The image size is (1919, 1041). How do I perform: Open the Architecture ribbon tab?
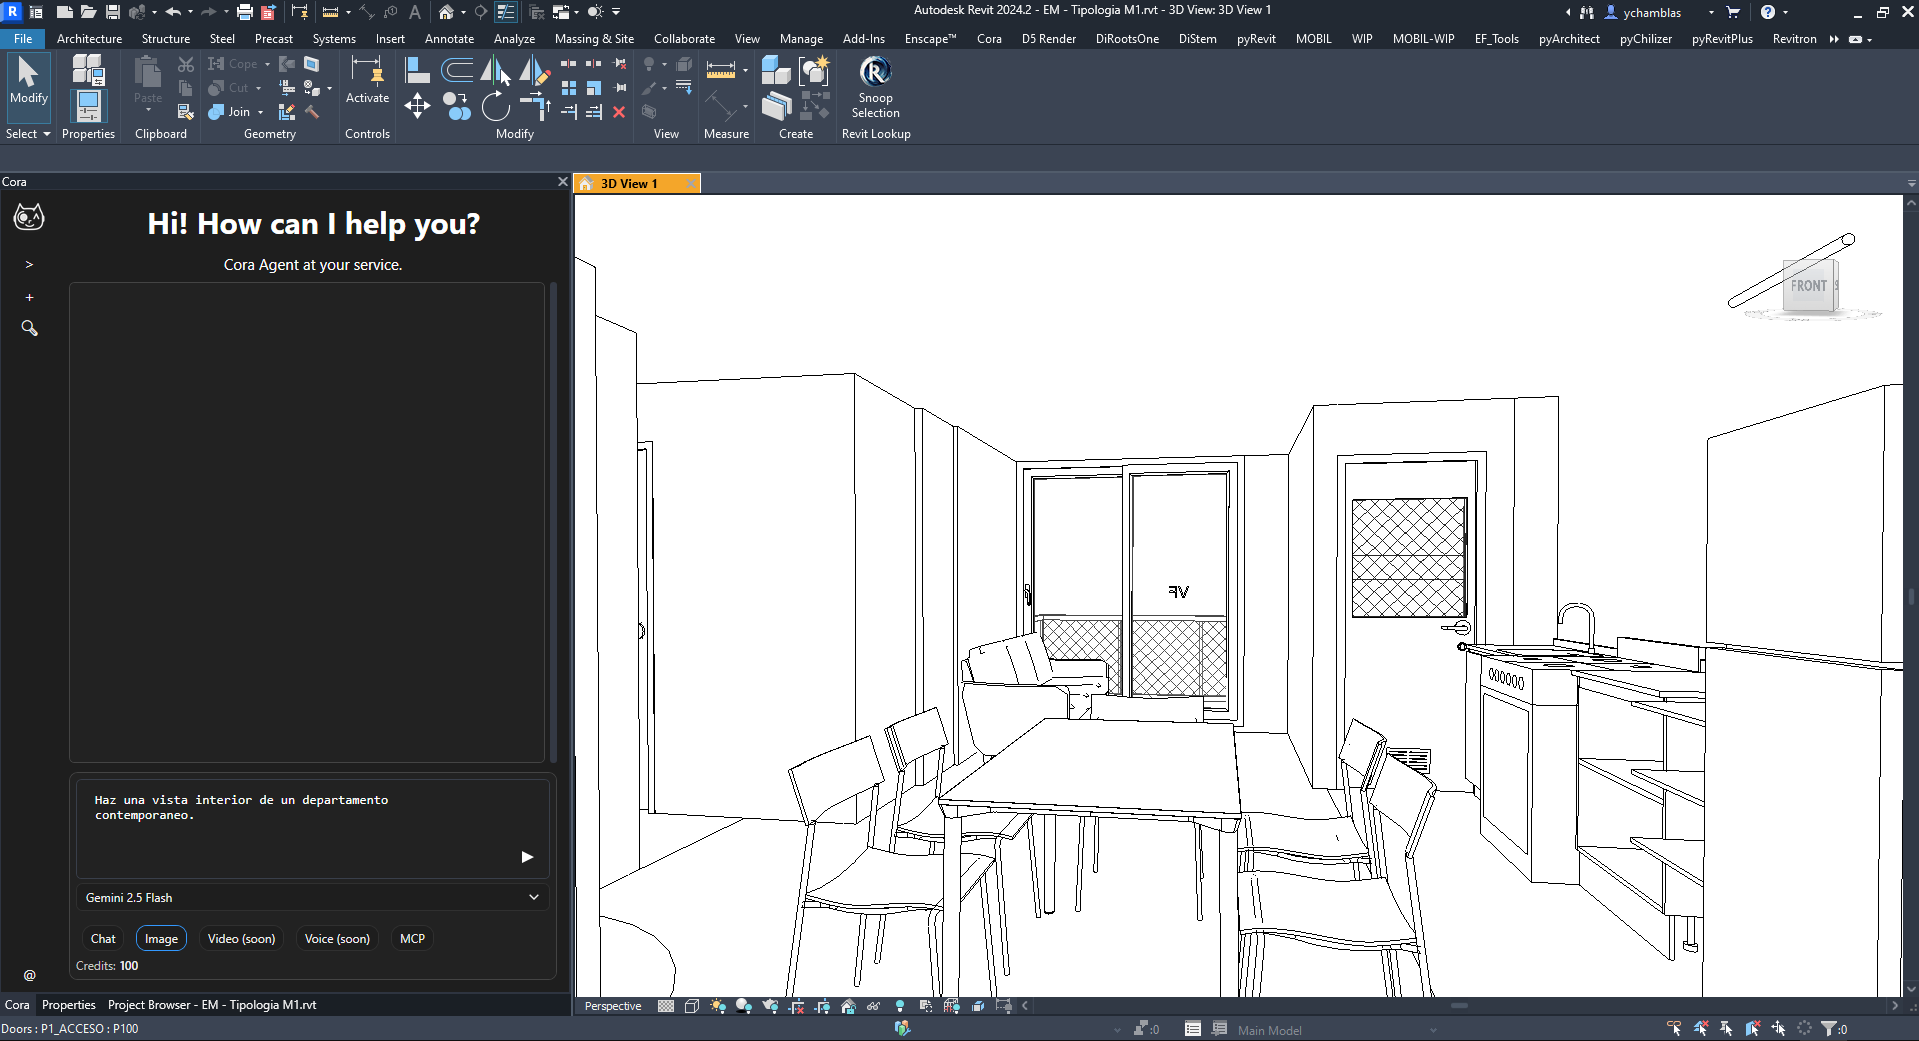[89, 39]
